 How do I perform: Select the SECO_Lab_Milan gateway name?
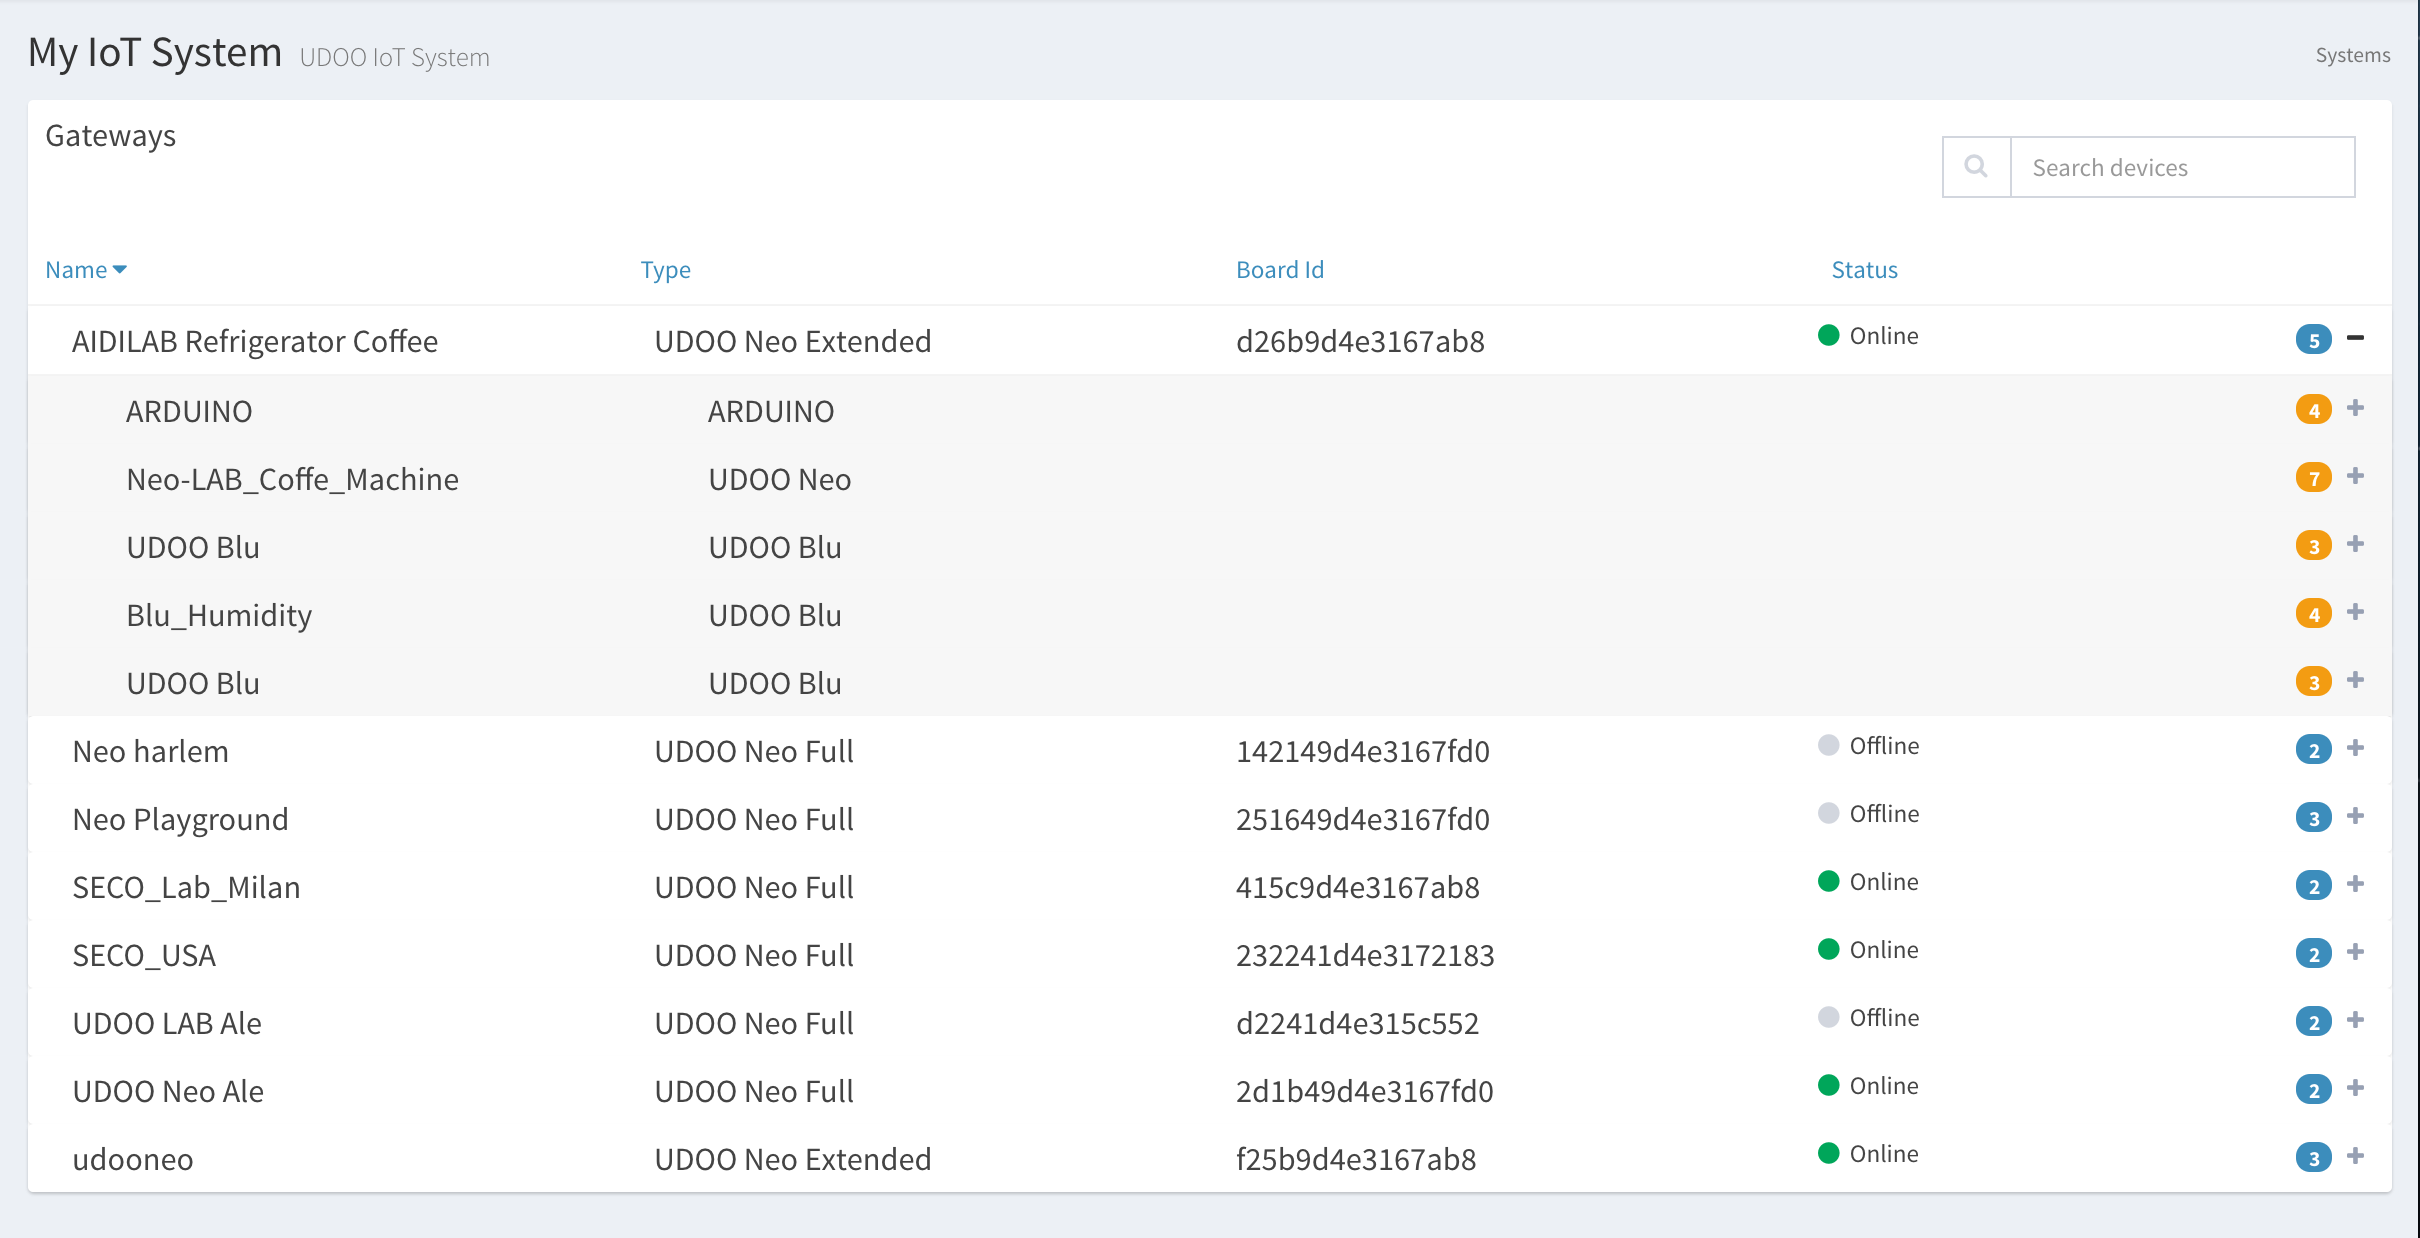click(186, 888)
